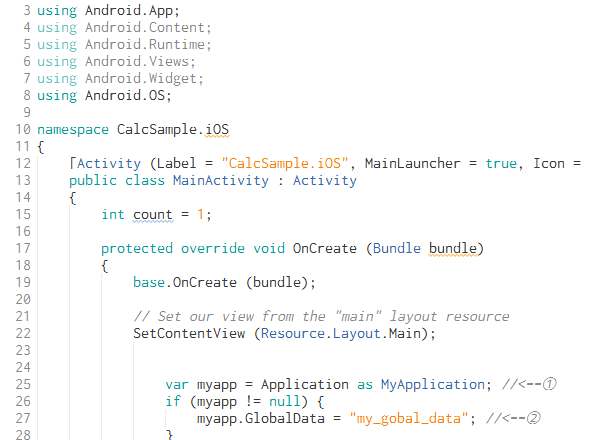This screenshot has width=590, height=440.
Task: Click the "using Android.Runtime;" line
Action: point(124,44)
